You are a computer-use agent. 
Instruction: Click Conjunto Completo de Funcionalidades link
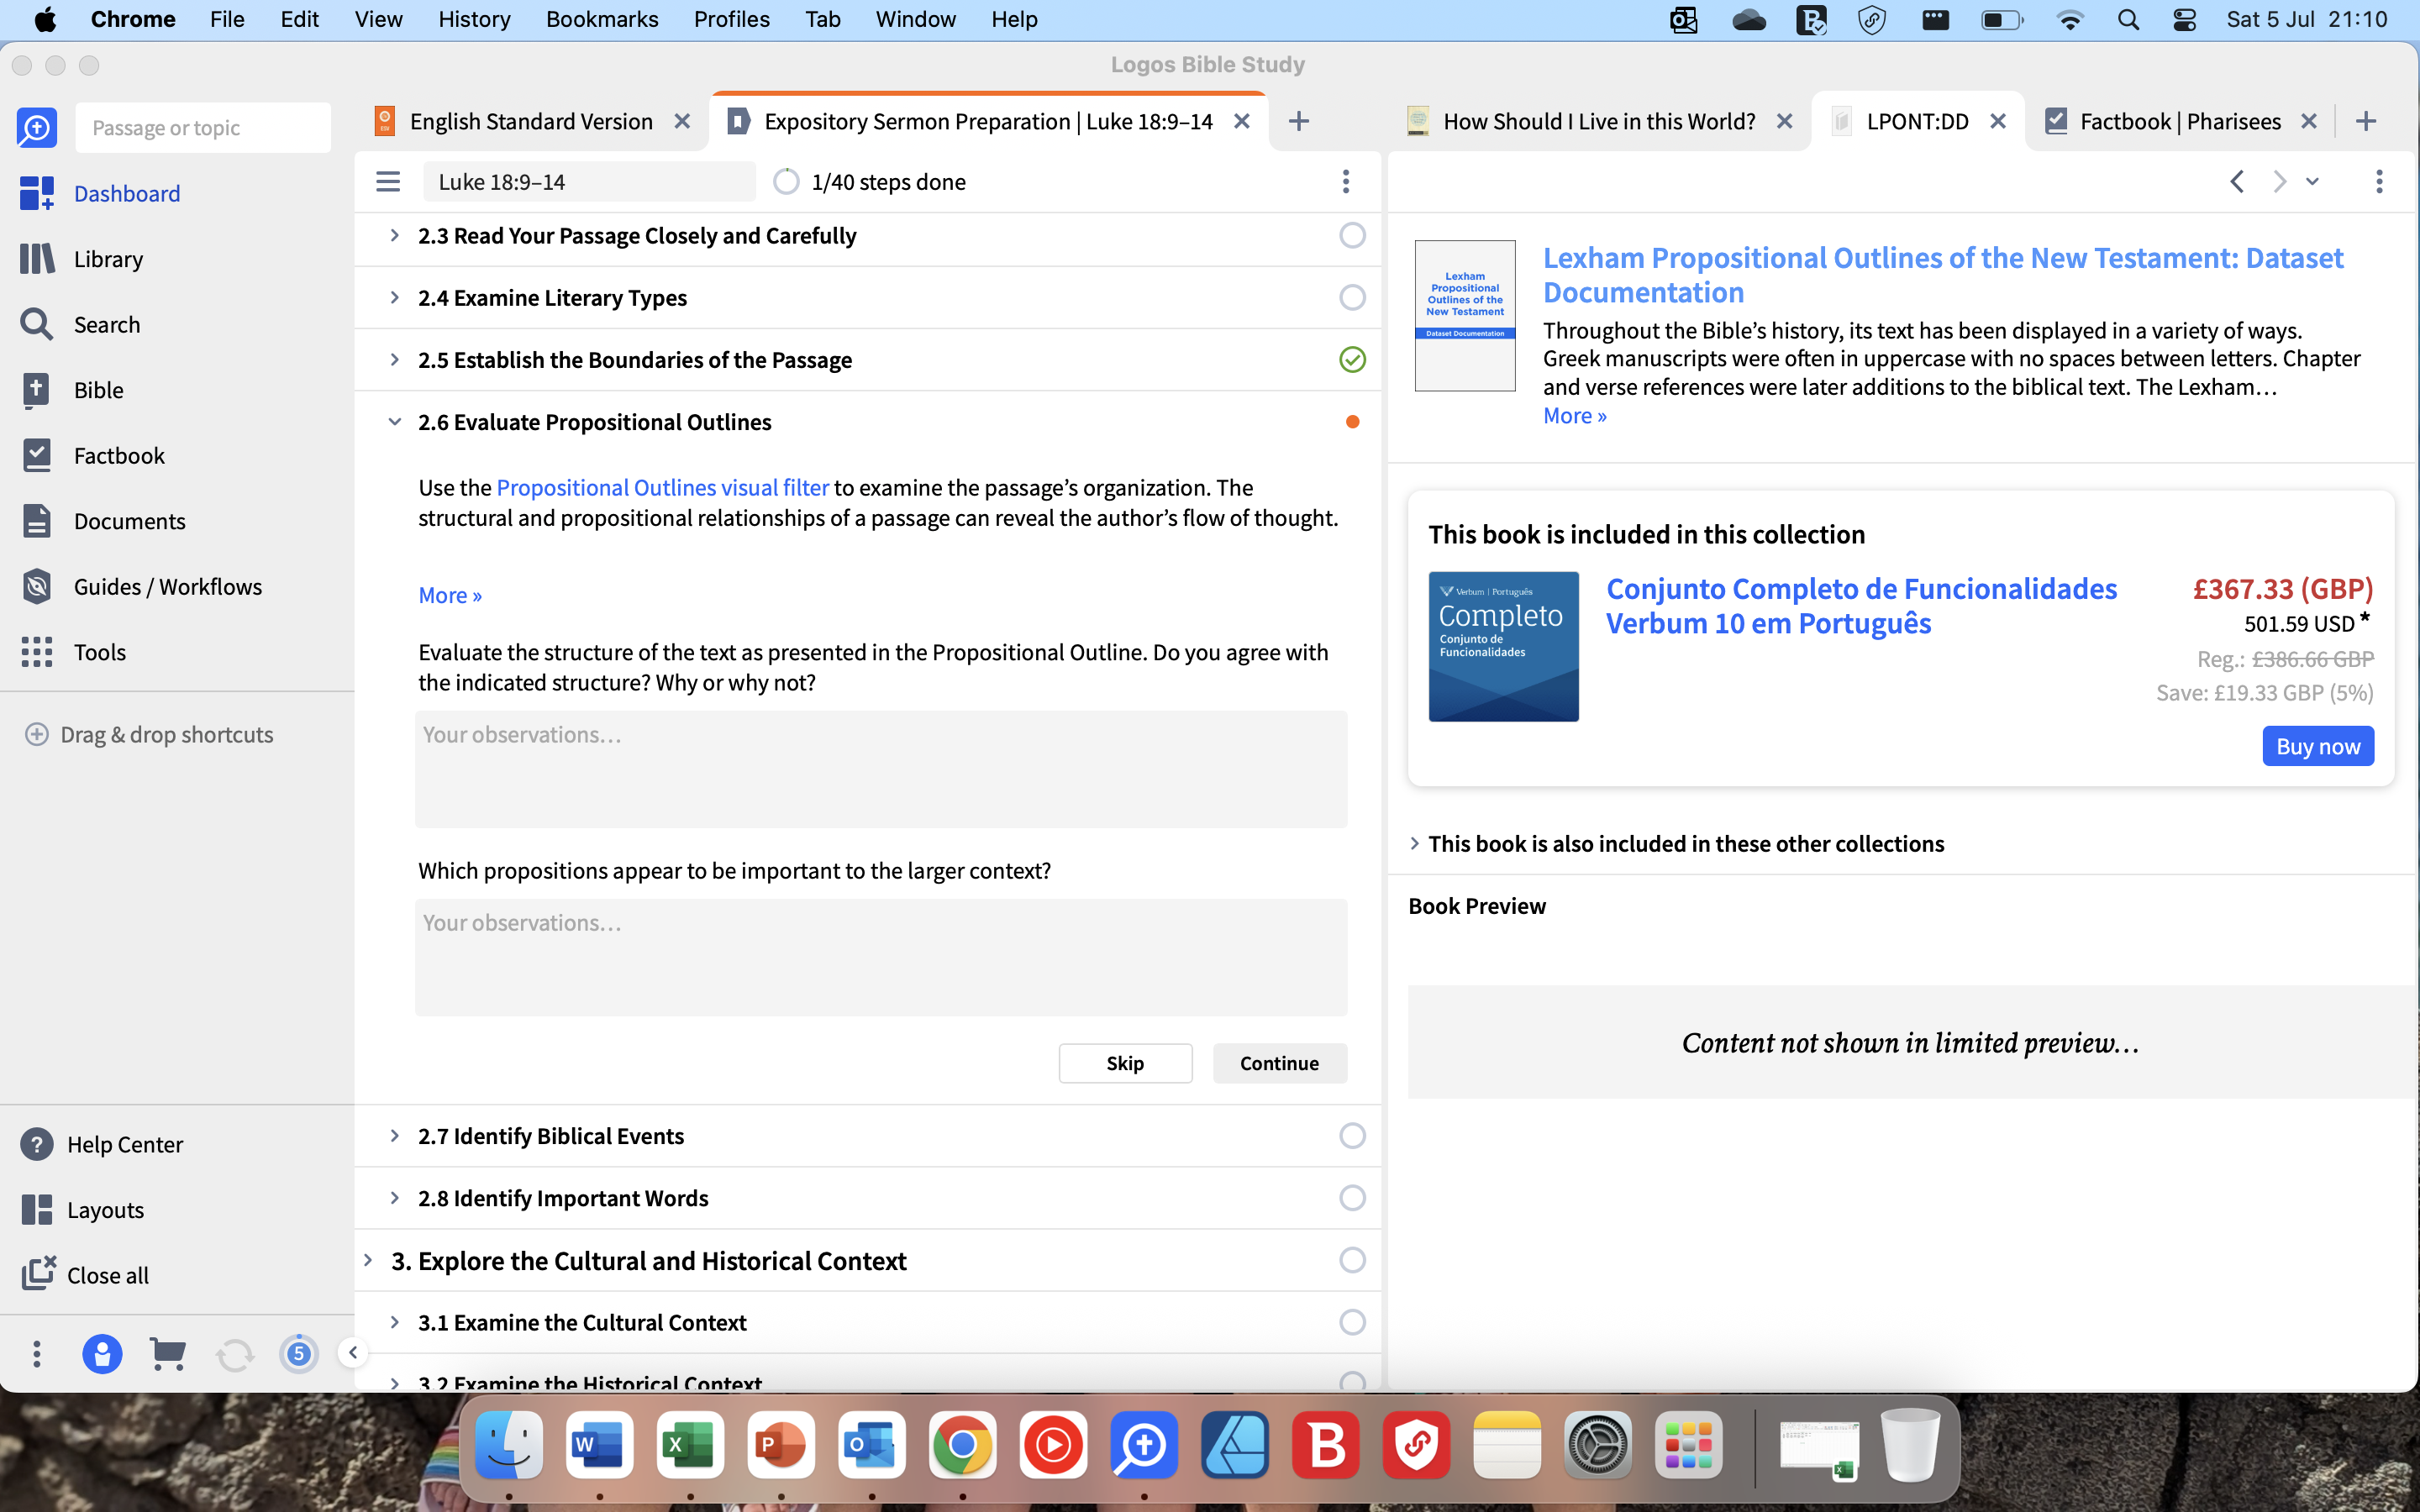(1861, 605)
